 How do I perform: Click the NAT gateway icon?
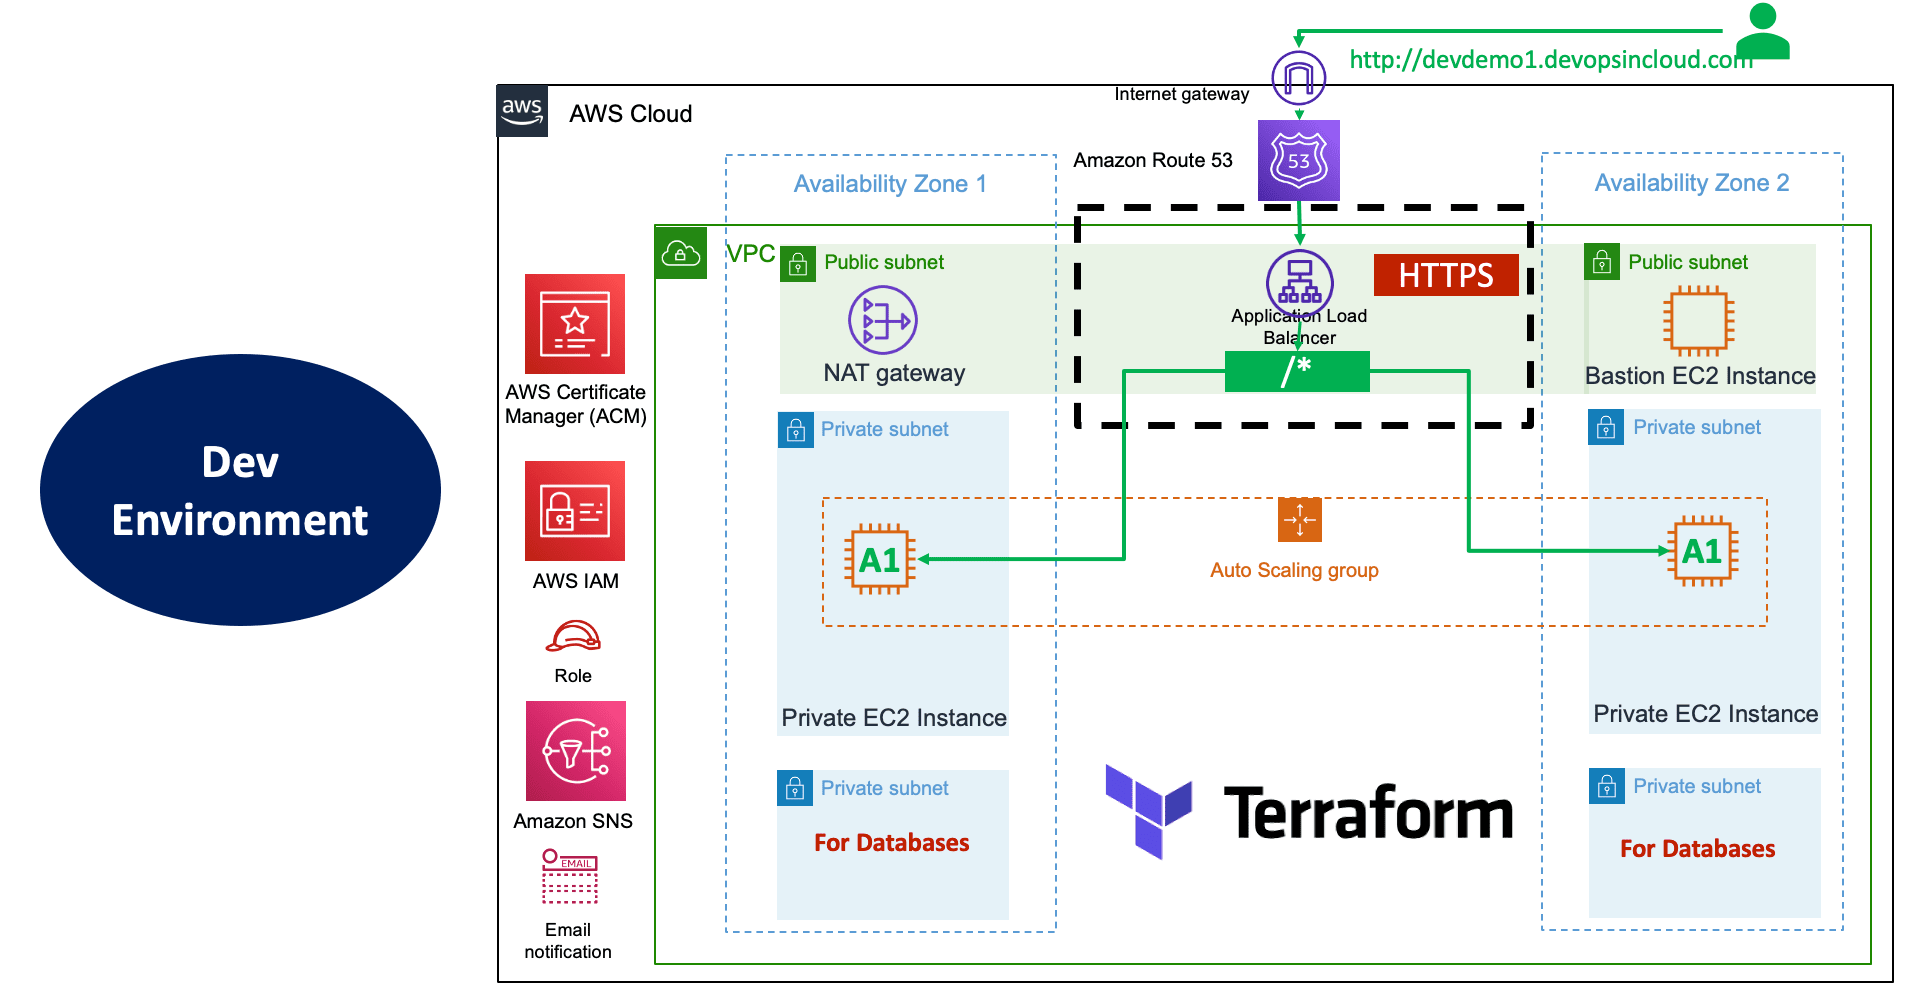[x=883, y=320]
